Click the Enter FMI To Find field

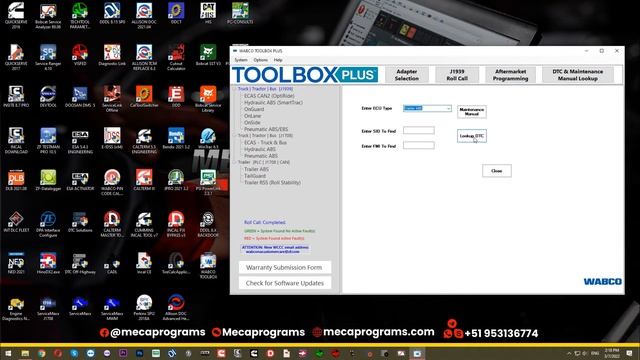click(418, 145)
